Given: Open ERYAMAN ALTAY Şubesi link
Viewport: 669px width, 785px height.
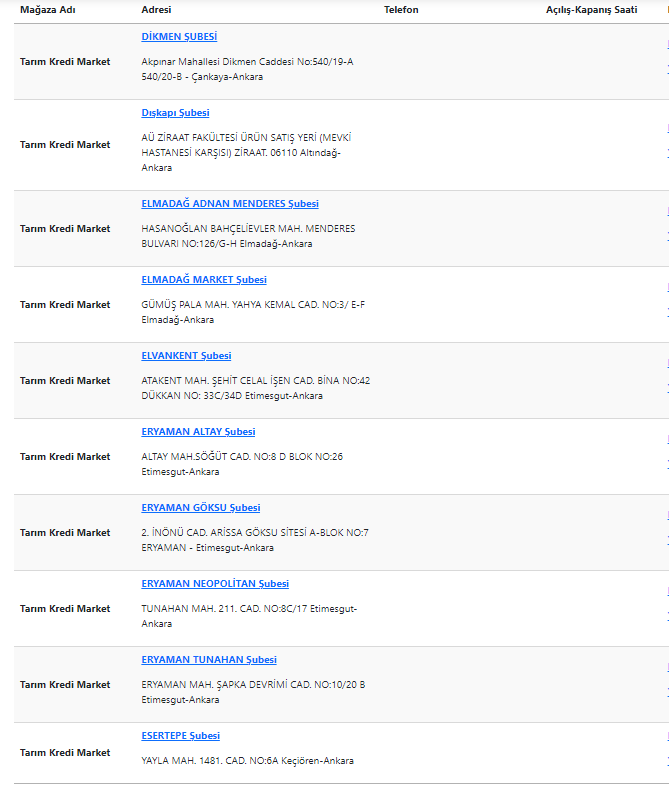Looking at the screenshot, I should [x=198, y=432].
